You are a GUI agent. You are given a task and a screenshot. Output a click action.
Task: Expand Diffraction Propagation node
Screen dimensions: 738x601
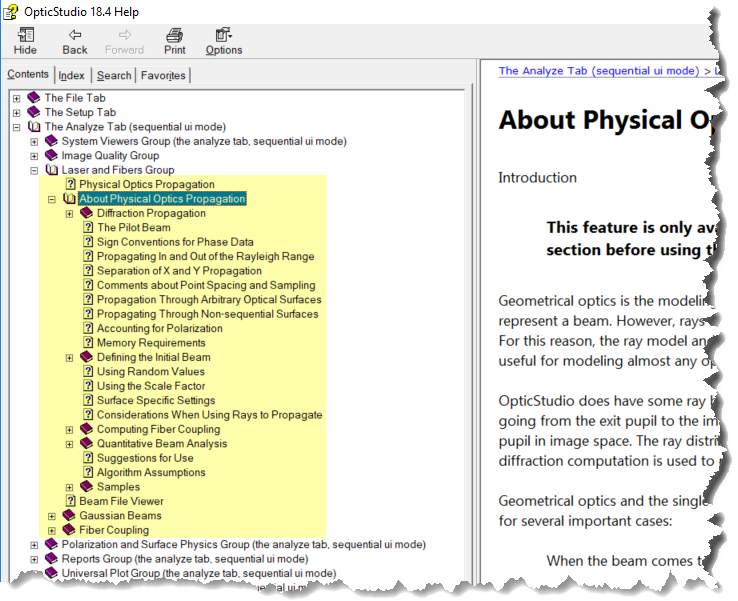click(x=69, y=214)
